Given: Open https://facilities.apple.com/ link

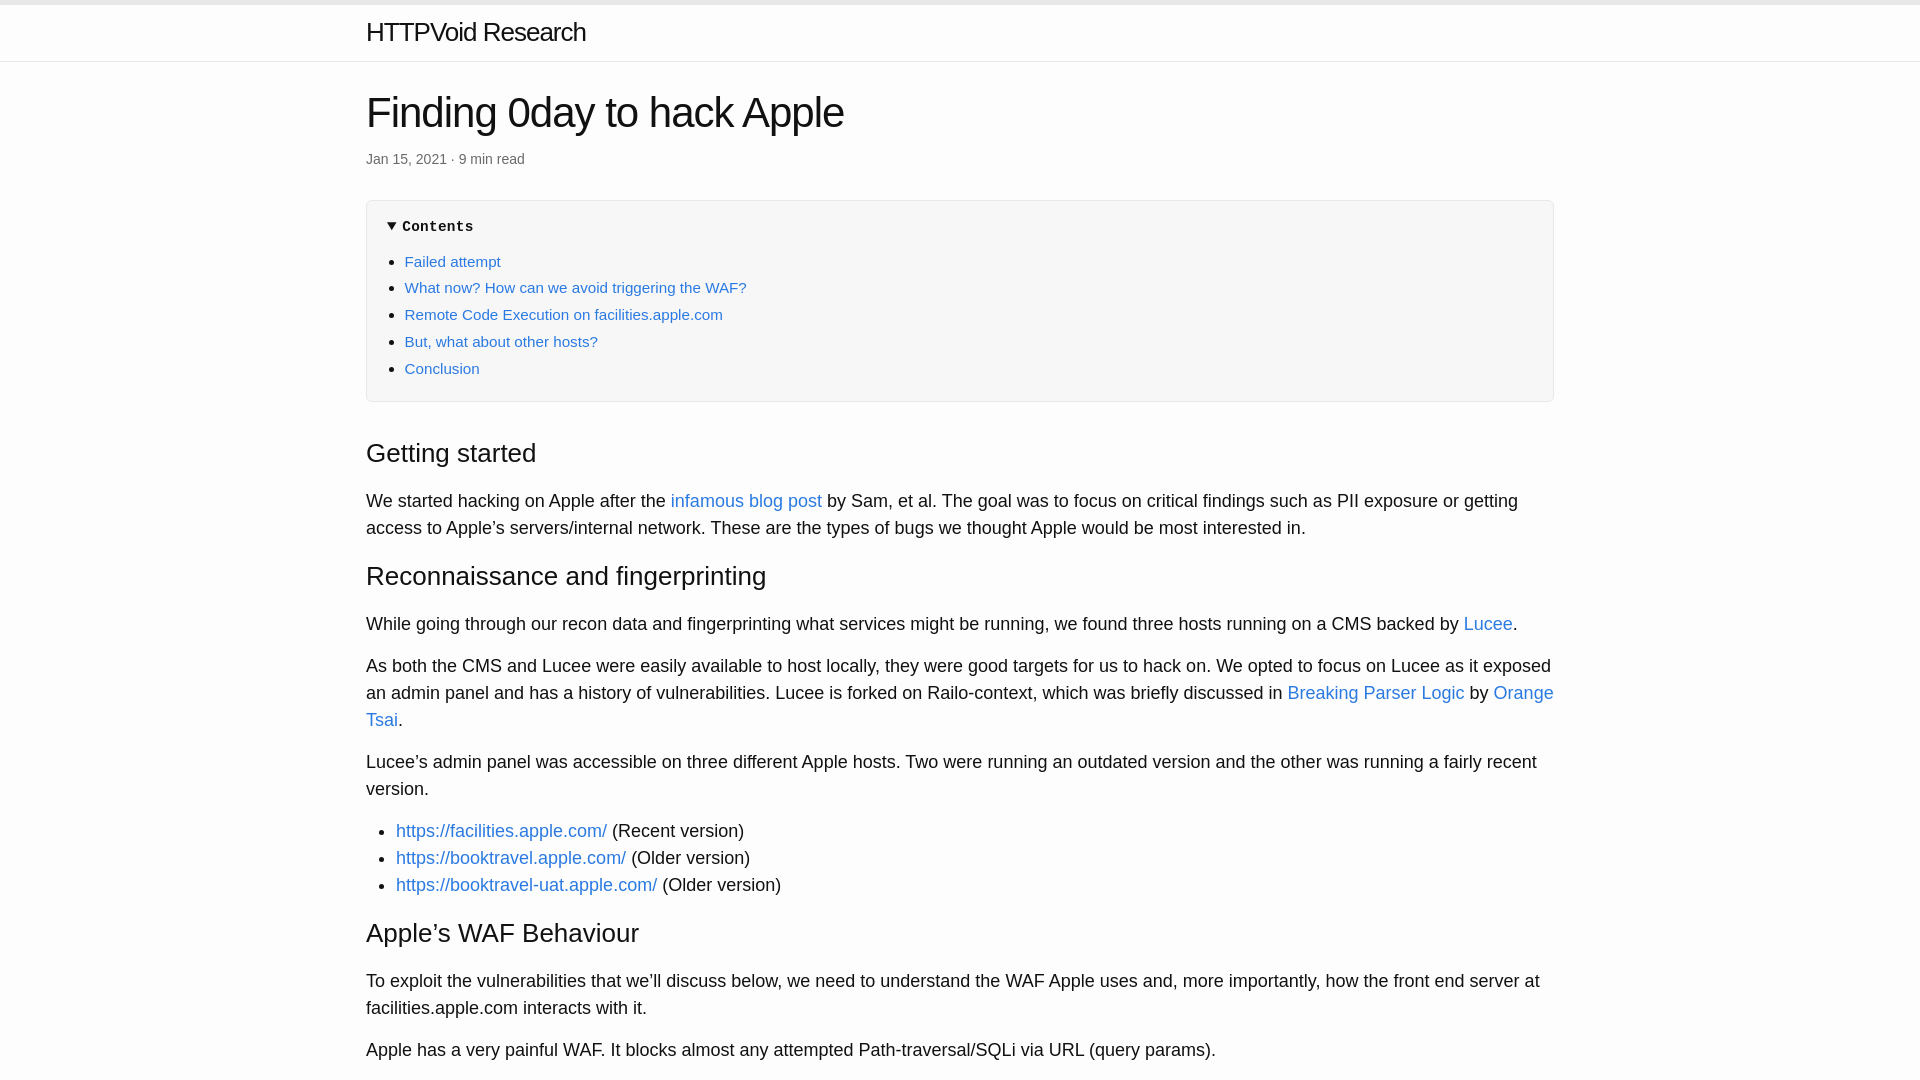Looking at the screenshot, I should click(x=501, y=831).
